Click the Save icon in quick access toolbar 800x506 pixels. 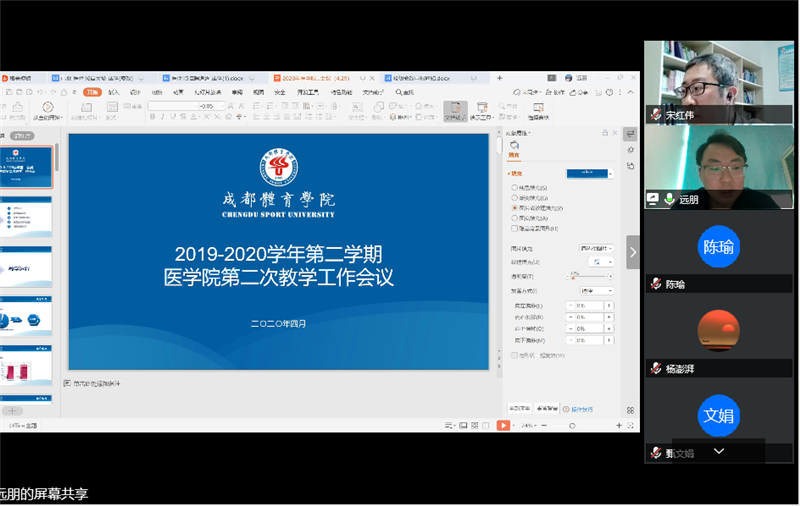coord(9,92)
